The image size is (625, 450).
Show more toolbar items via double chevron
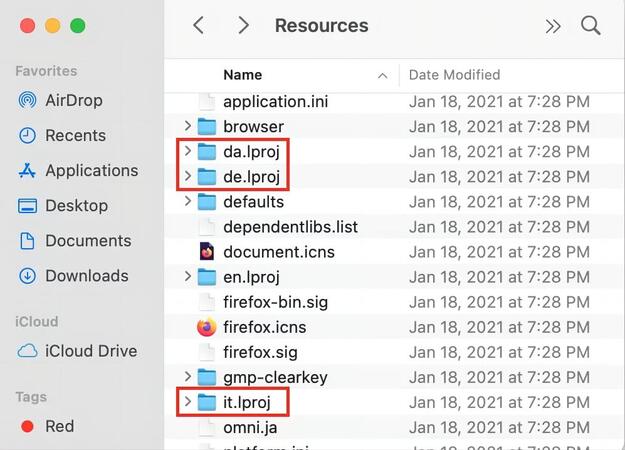[x=553, y=27]
